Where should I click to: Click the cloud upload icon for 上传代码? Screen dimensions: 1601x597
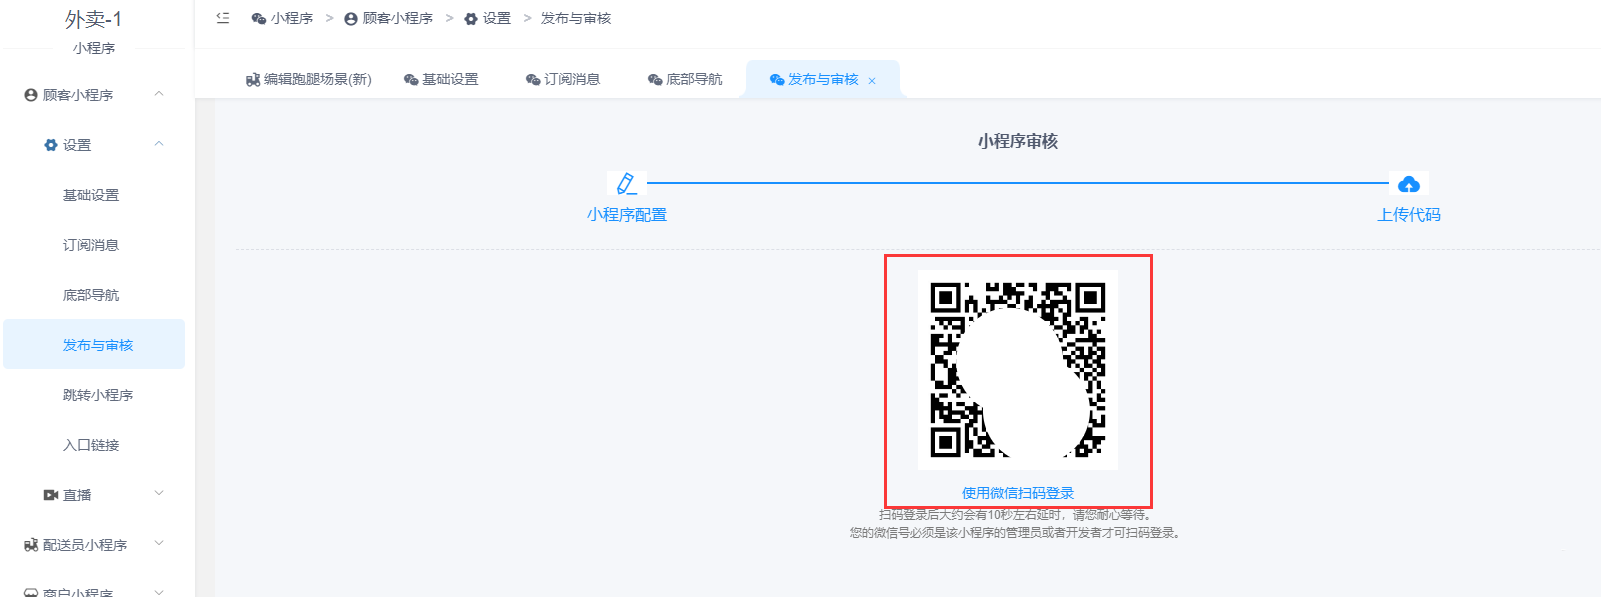coord(1409,184)
